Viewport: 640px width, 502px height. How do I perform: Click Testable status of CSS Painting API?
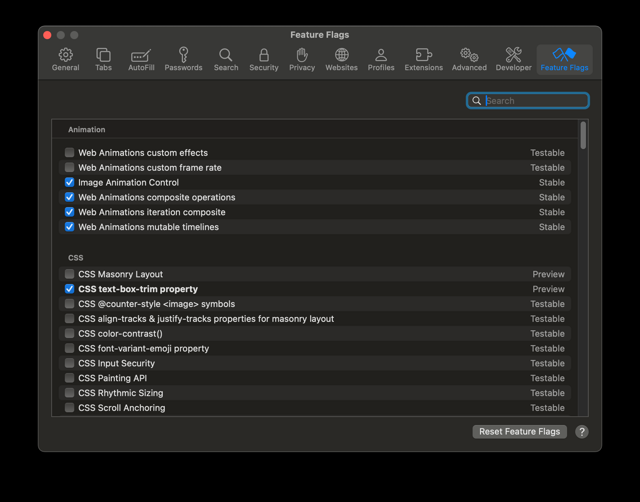547,378
